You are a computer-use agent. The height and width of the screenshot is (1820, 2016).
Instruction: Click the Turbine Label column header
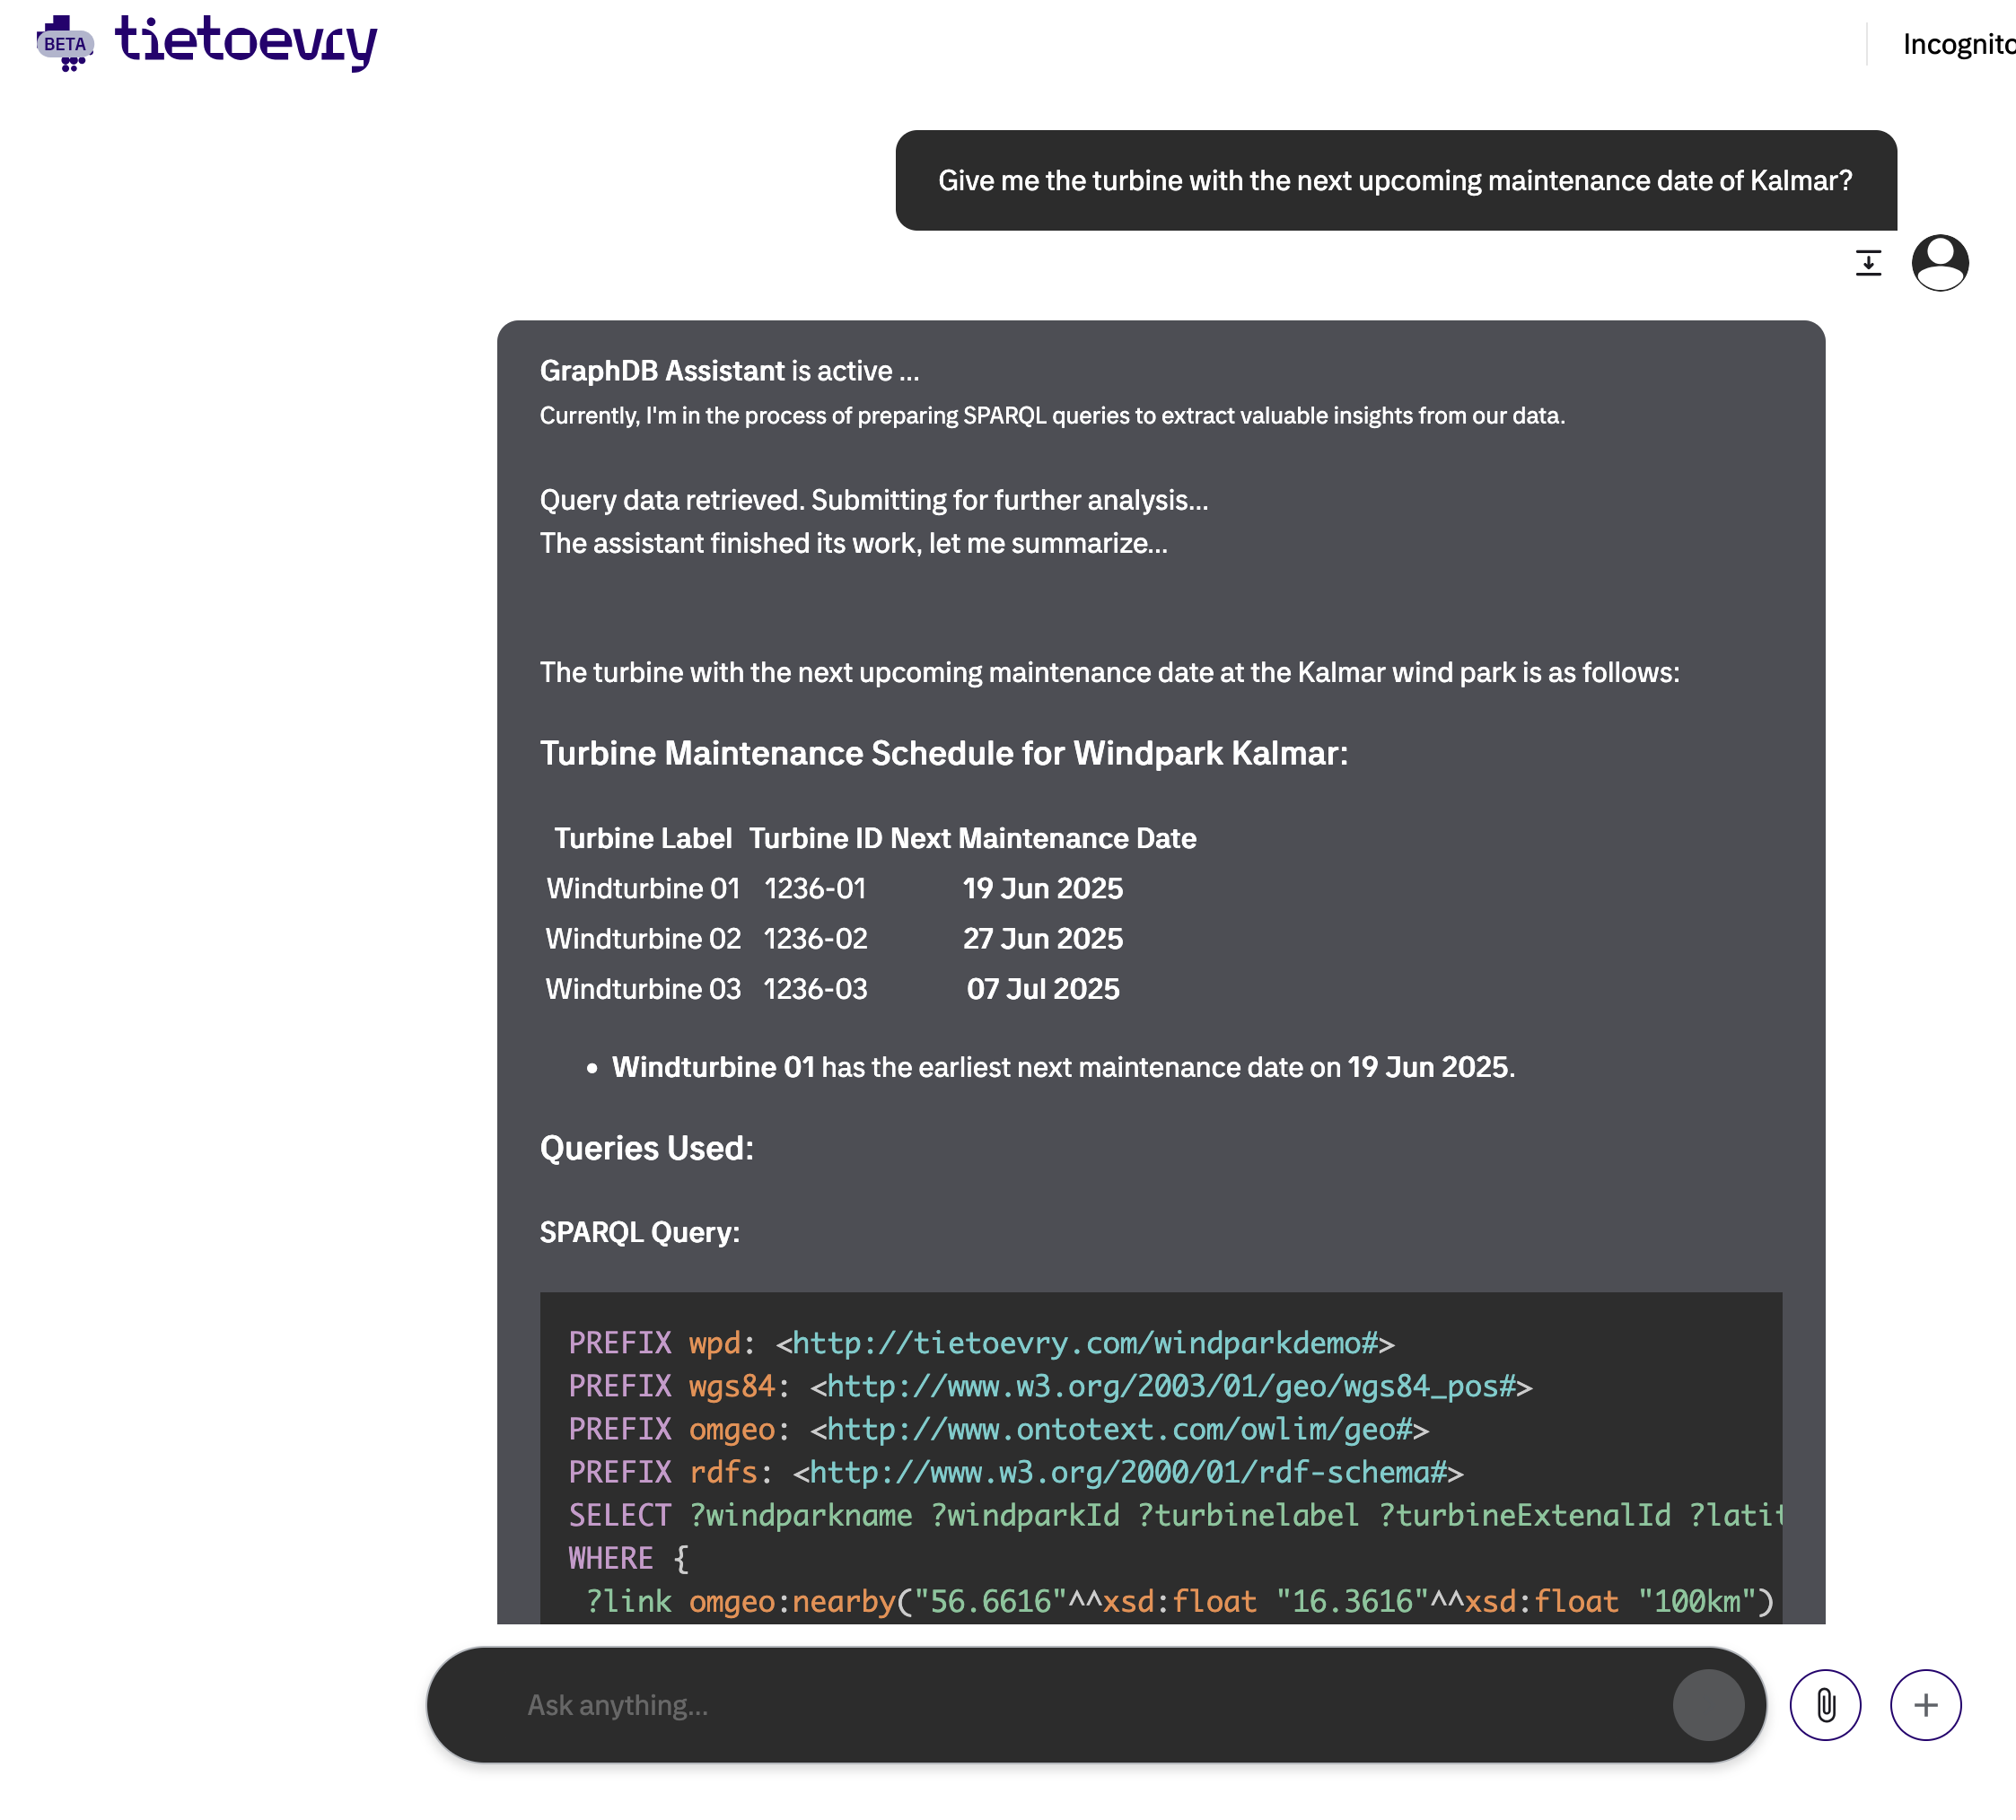tap(643, 838)
